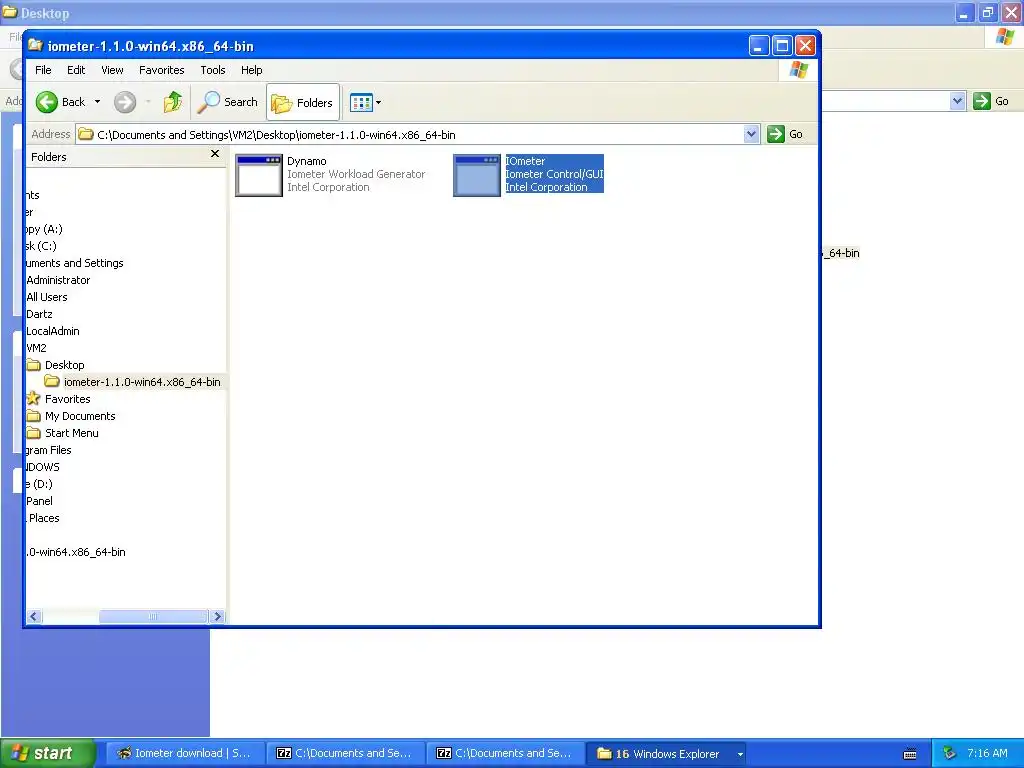Click Go button in background Desktop window
This screenshot has width=1024, height=768.
point(991,101)
